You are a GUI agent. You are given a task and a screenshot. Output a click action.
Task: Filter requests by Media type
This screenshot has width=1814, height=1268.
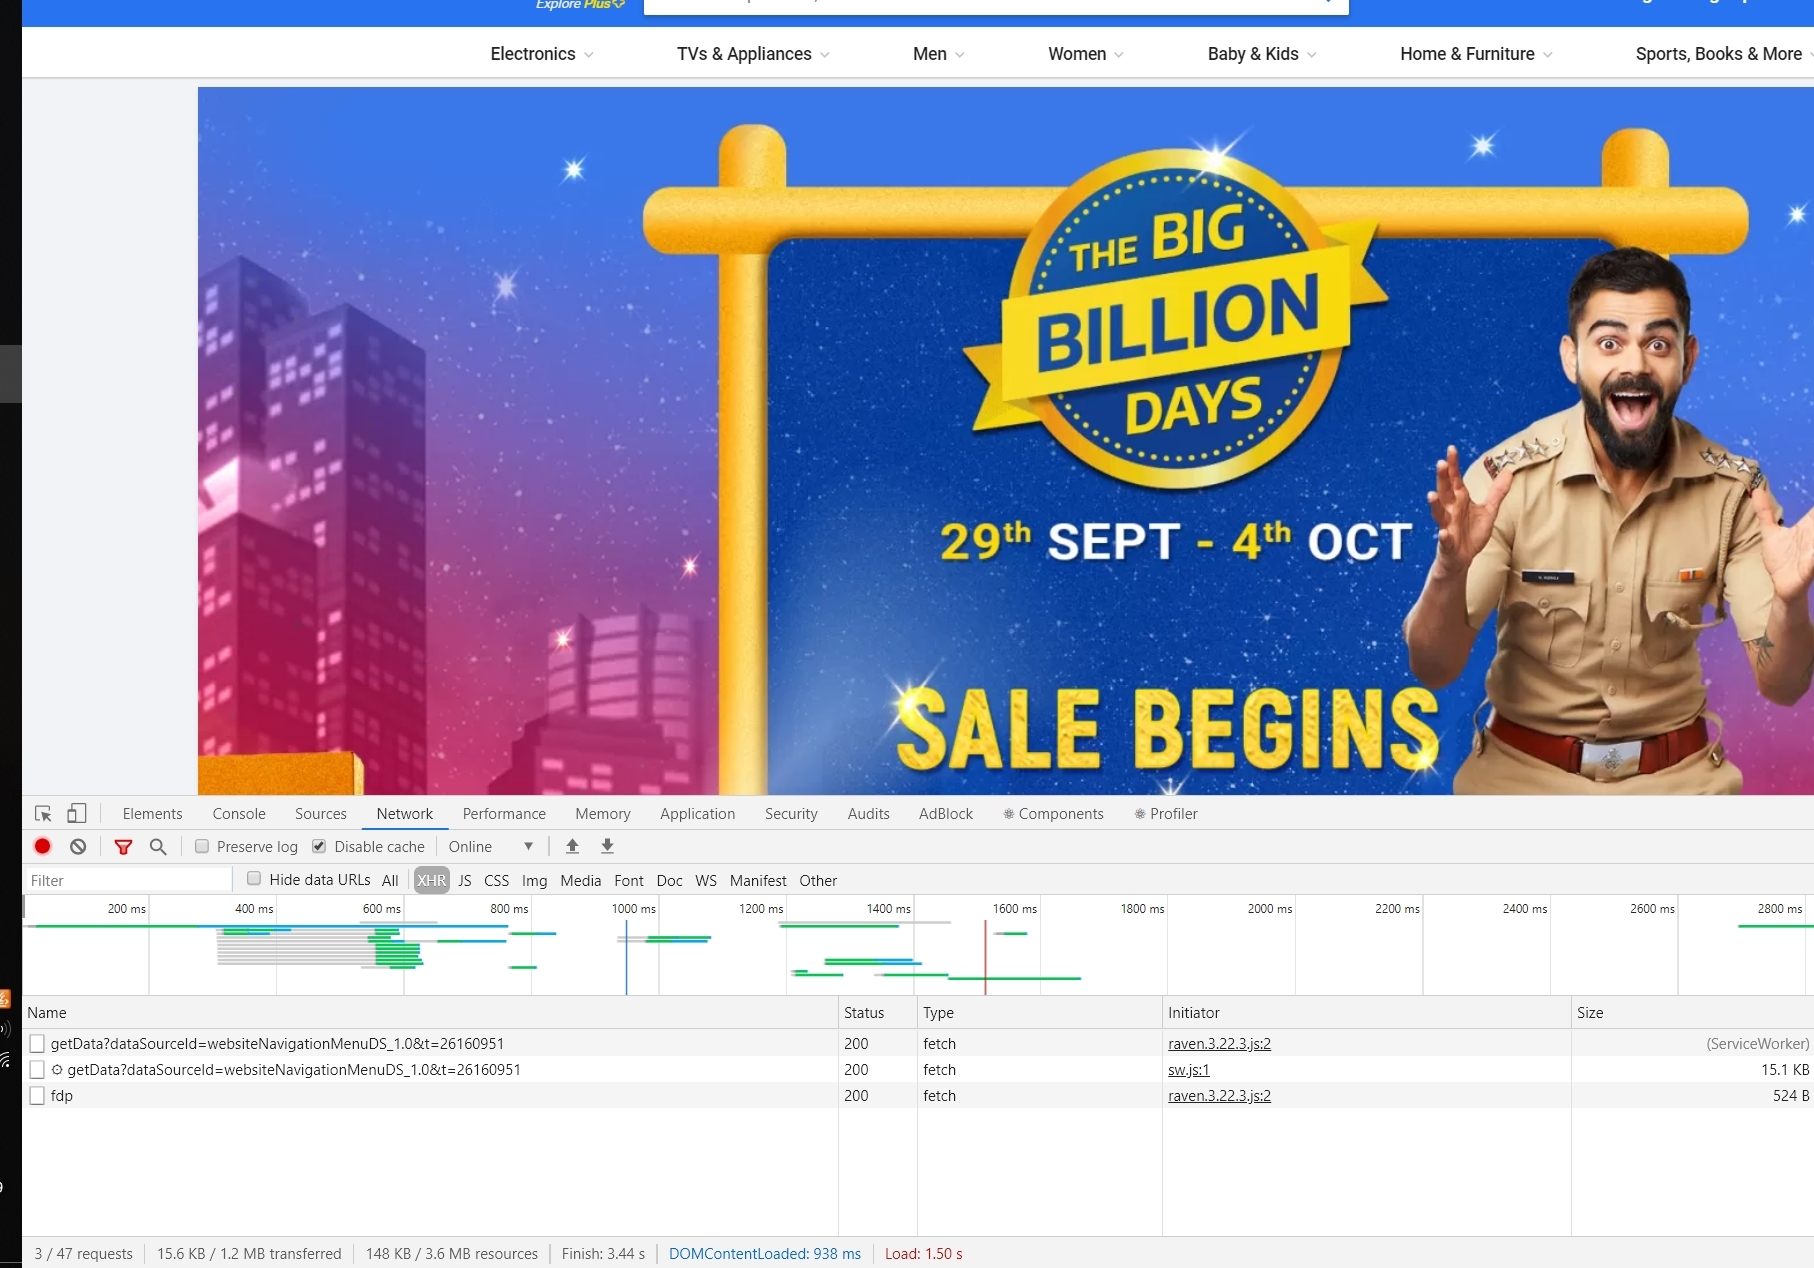point(581,881)
